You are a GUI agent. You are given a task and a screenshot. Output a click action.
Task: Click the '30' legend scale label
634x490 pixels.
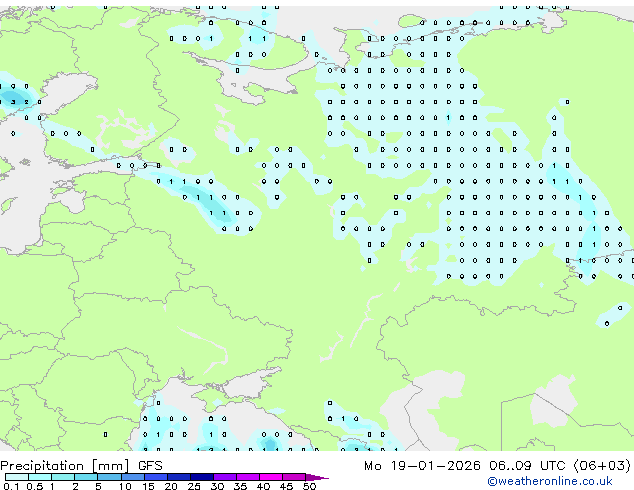[x=217, y=486]
